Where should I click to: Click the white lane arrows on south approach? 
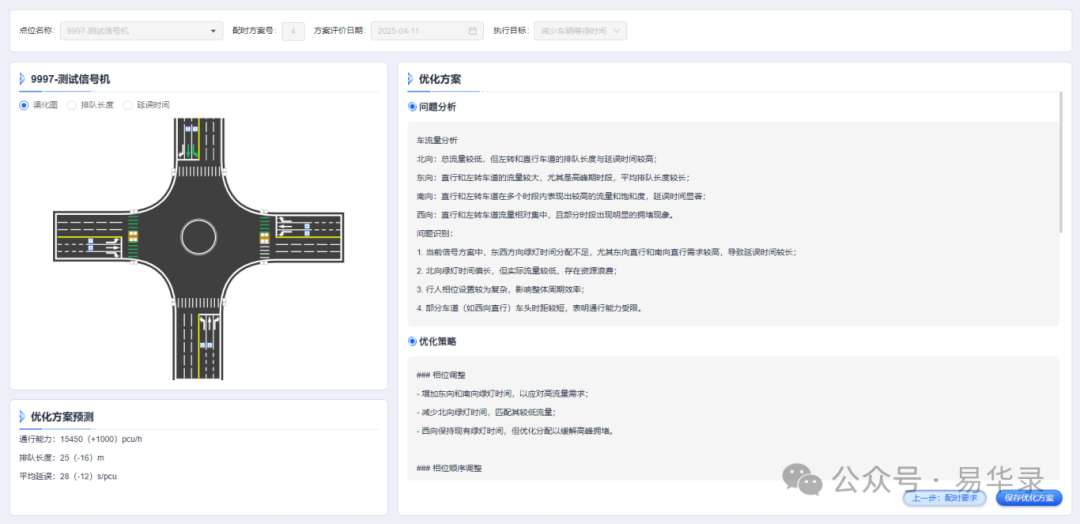coord(210,323)
